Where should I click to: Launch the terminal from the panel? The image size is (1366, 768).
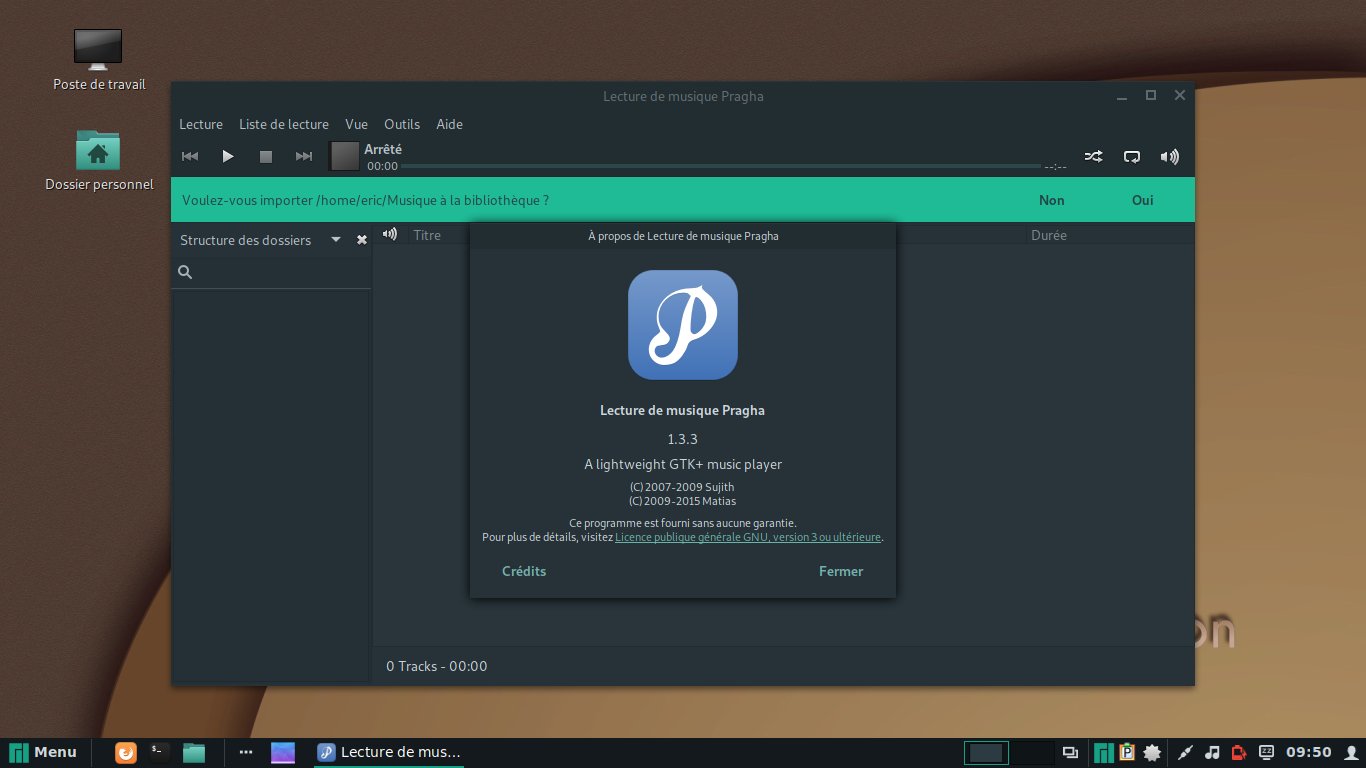tap(159, 752)
